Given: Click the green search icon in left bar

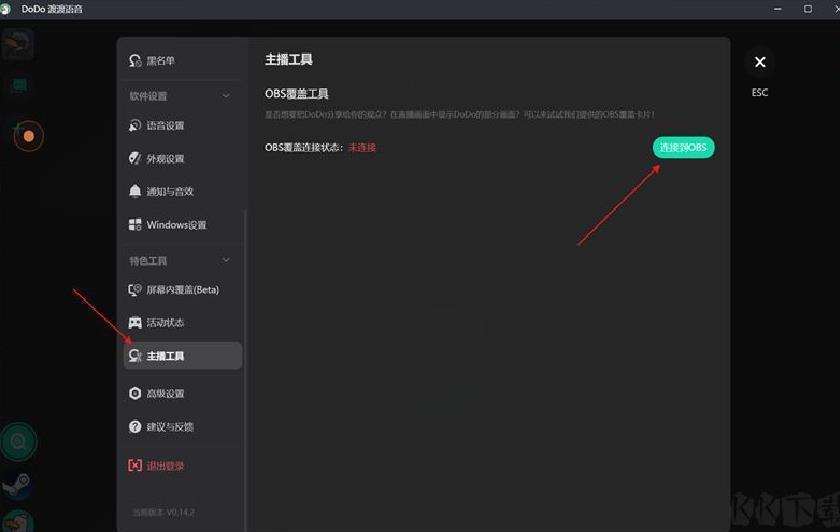Looking at the screenshot, I should [x=19, y=442].
